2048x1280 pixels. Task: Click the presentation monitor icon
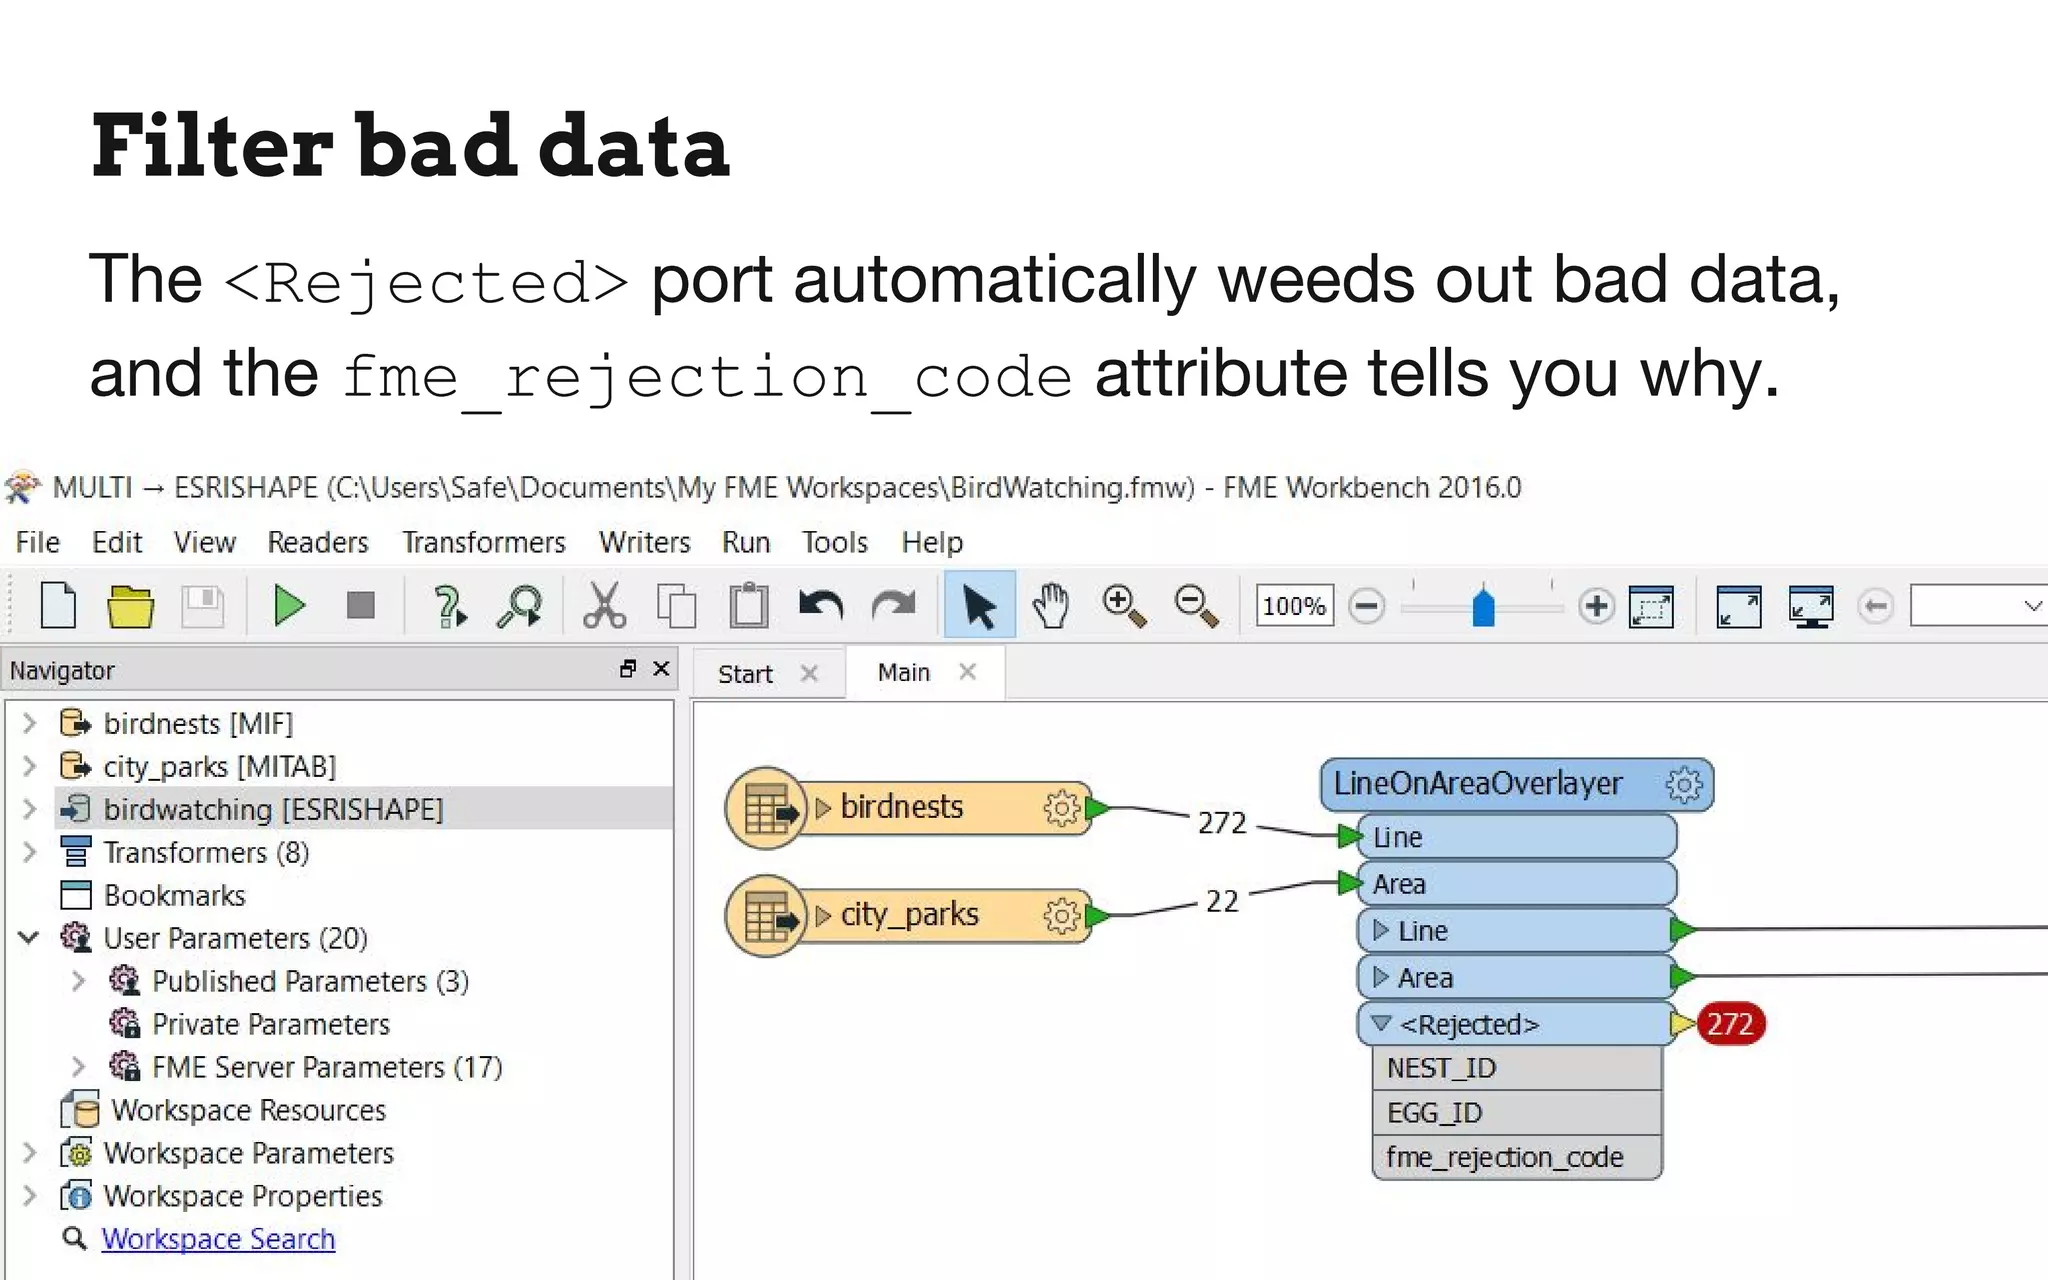pos(1811,606)
